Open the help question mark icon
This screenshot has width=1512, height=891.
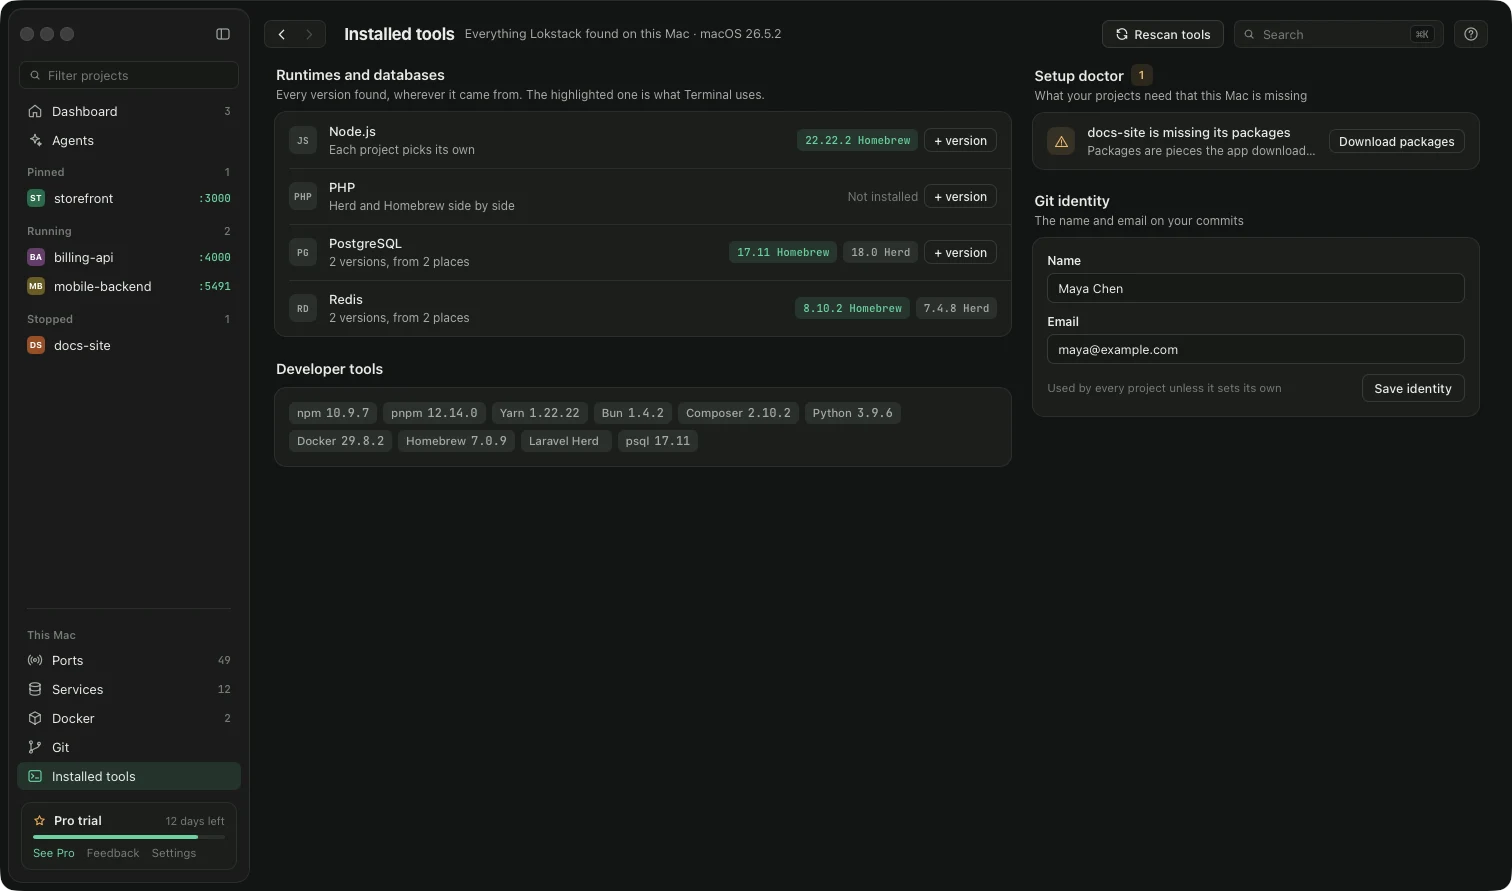1471,34
